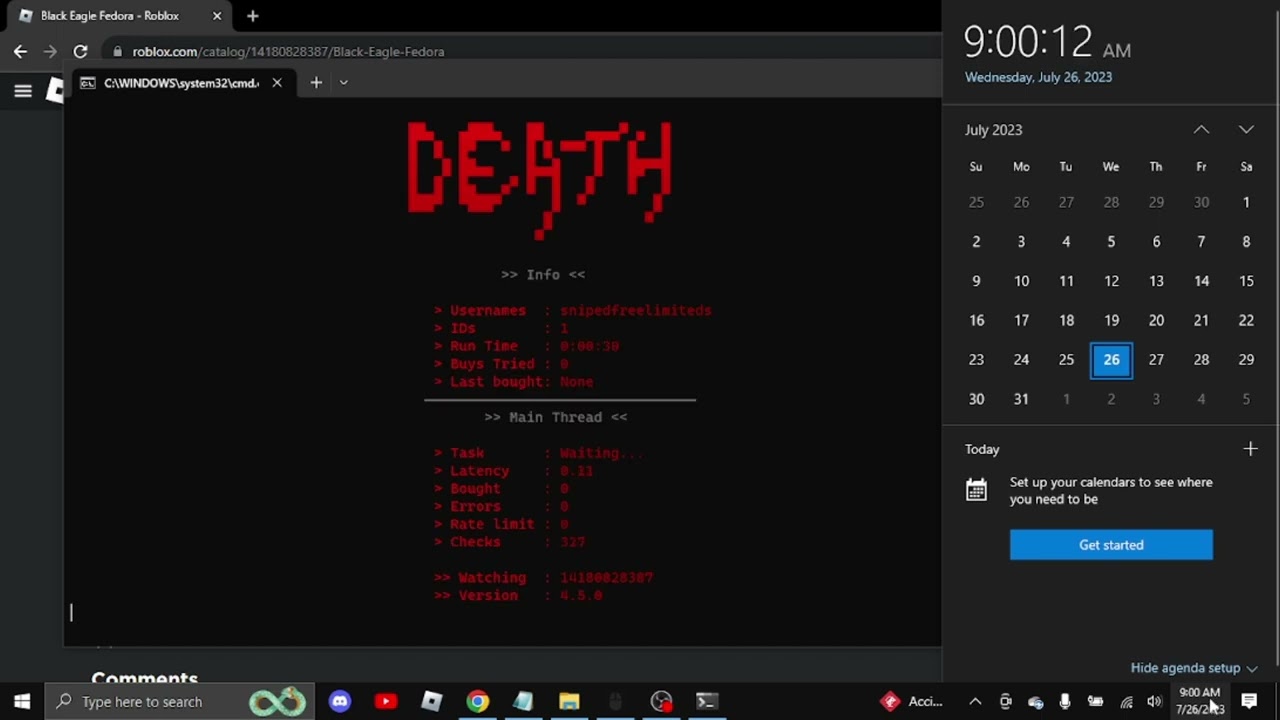The image size is (1280, 720).
Task: Go back in the Chrome browser
Action: coord(20,51)
